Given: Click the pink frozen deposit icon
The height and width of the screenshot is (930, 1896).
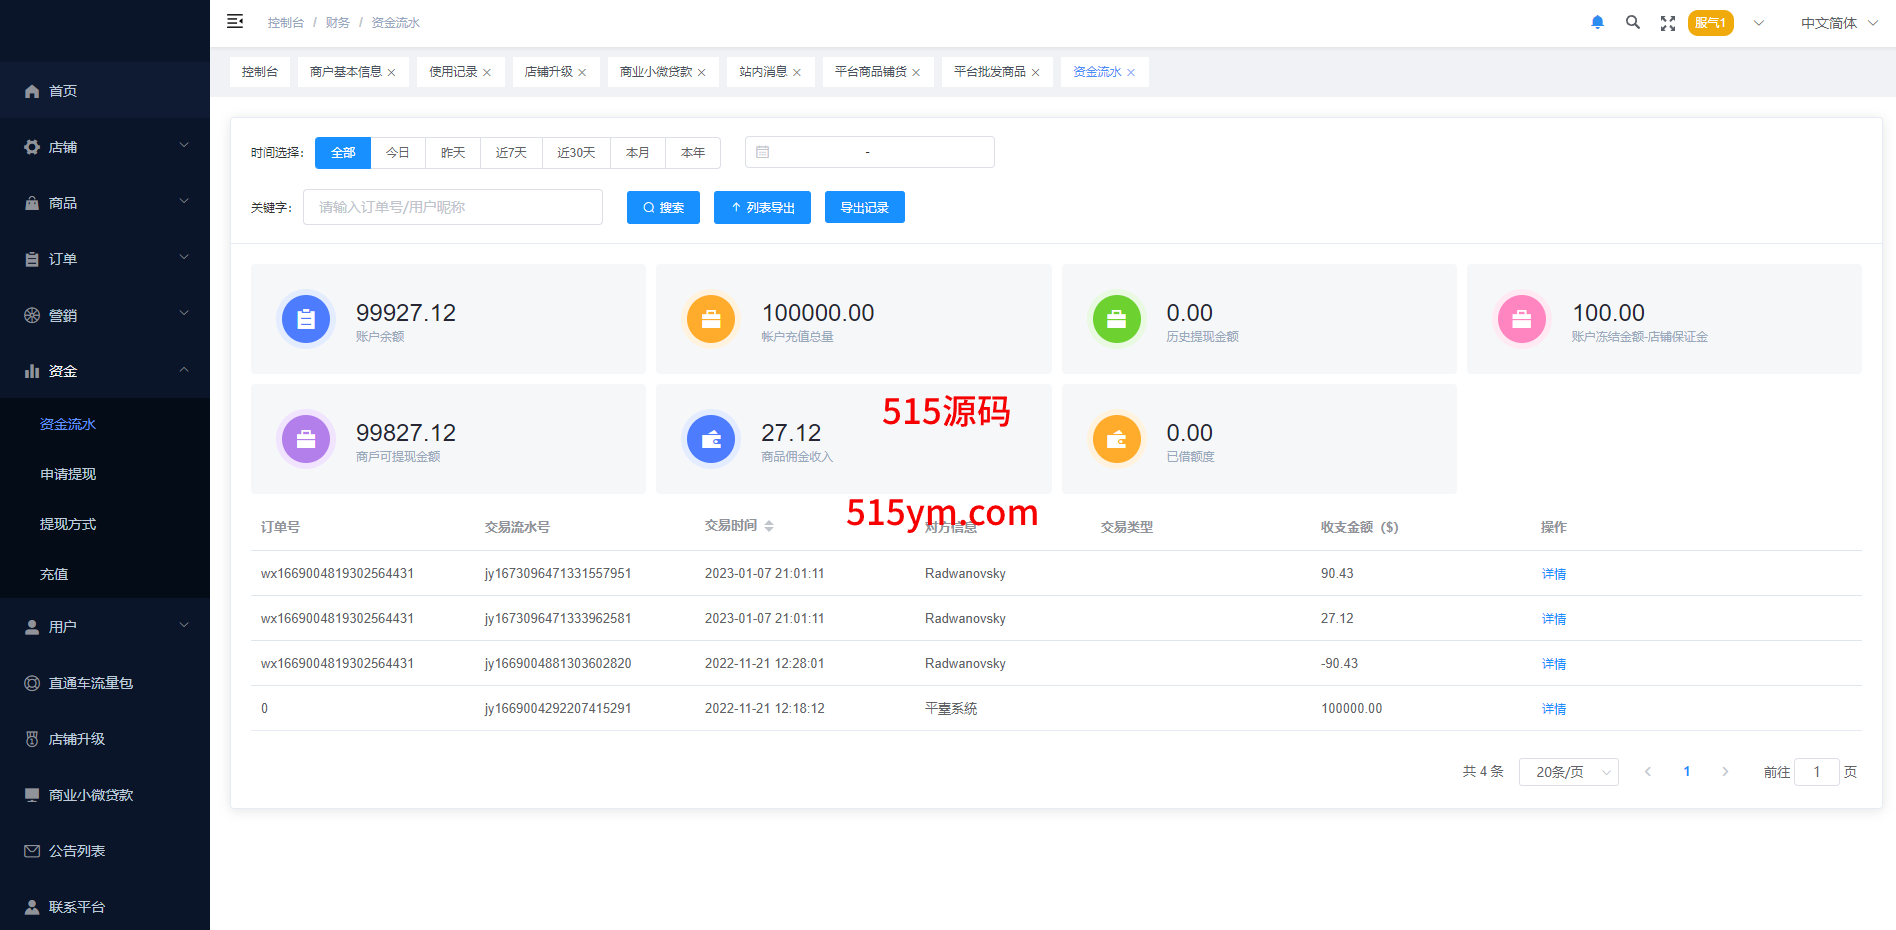Looking at the screenshot, I should tap(1521, 319).
